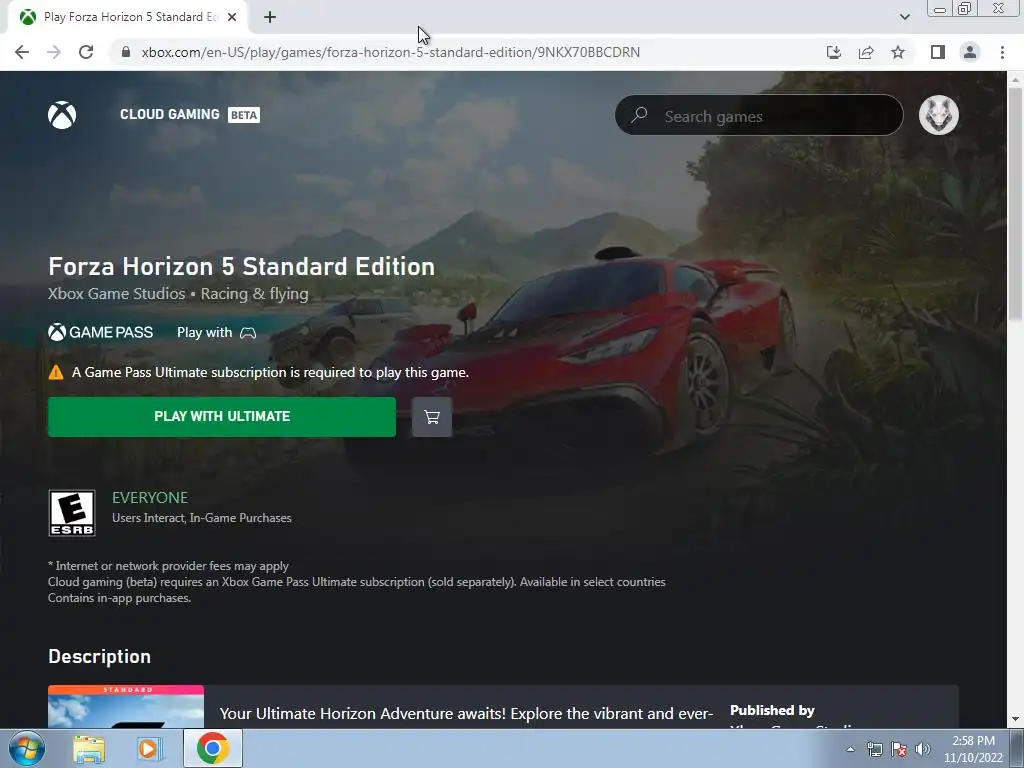Click the Play with Ultimate button
The image size is (1024, 768).
(x=222, y=417)
